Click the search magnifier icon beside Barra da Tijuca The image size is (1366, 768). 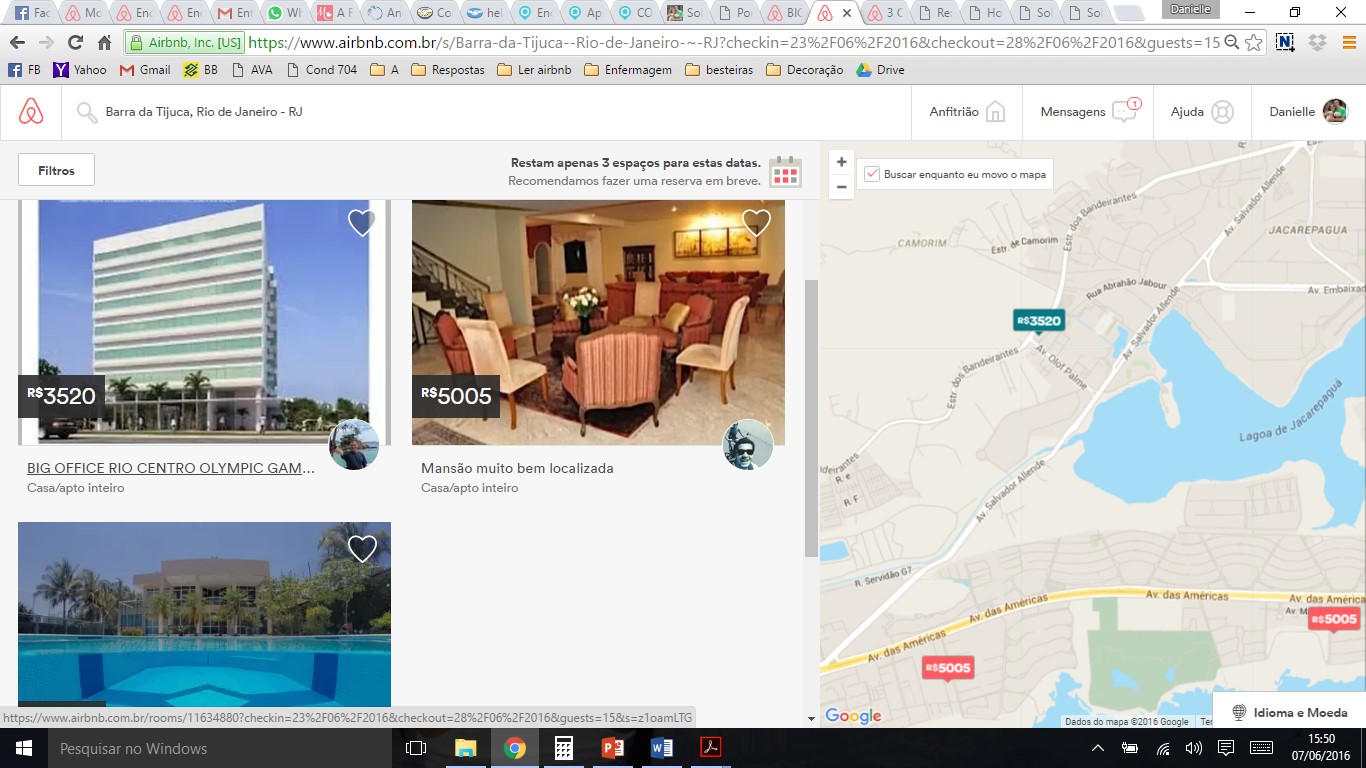pyautogui.click(x=87, y=112)
